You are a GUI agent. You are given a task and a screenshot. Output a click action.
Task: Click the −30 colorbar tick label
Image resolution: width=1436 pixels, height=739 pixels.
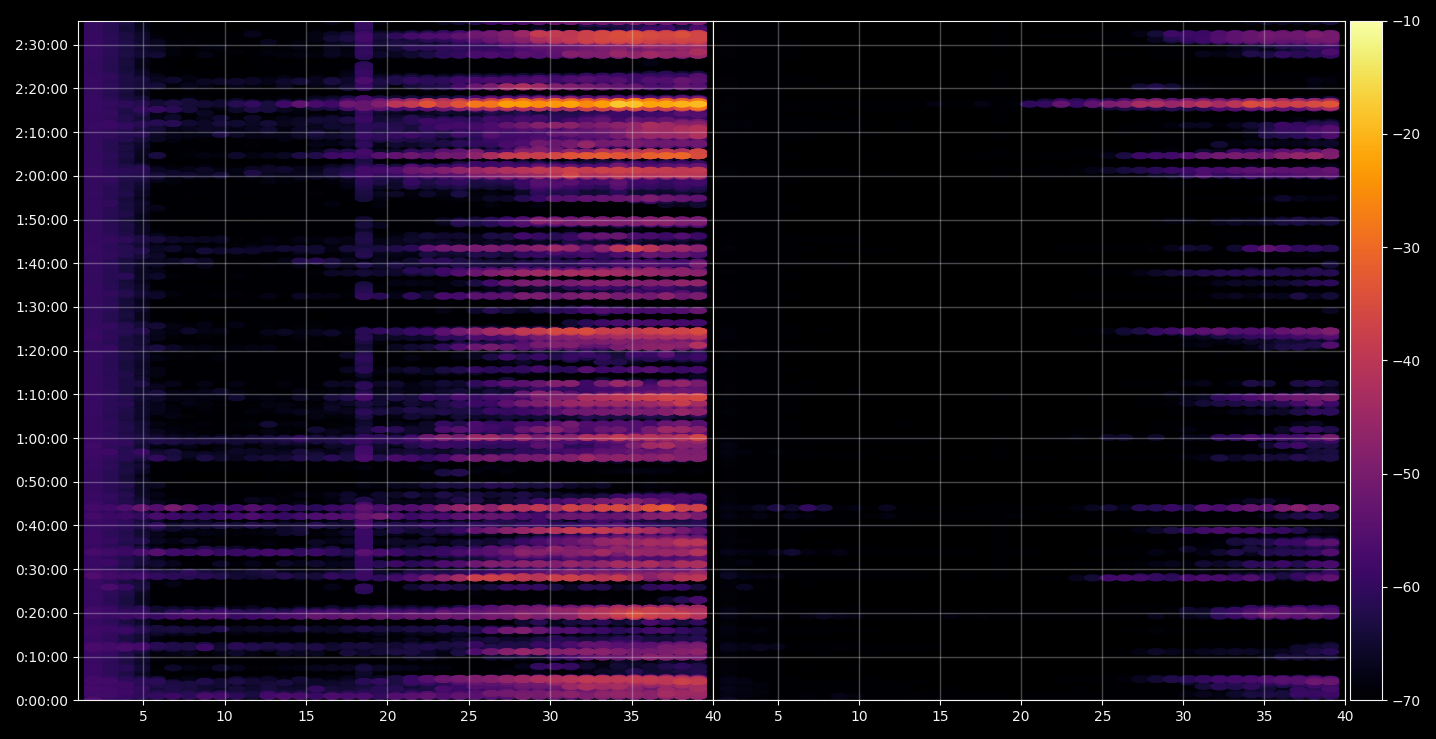[x=1405, y=248]
